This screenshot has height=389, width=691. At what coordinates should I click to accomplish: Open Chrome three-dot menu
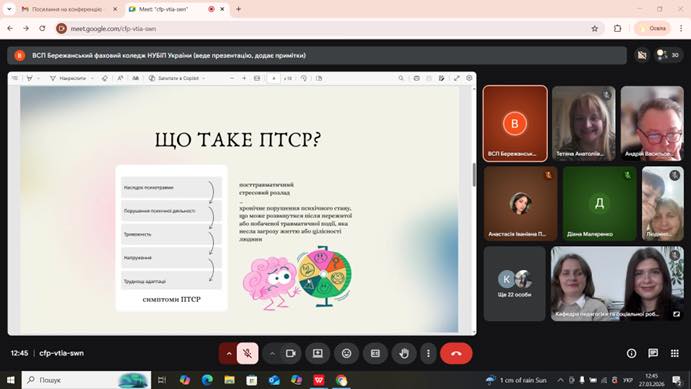click(x=681, y=28)
